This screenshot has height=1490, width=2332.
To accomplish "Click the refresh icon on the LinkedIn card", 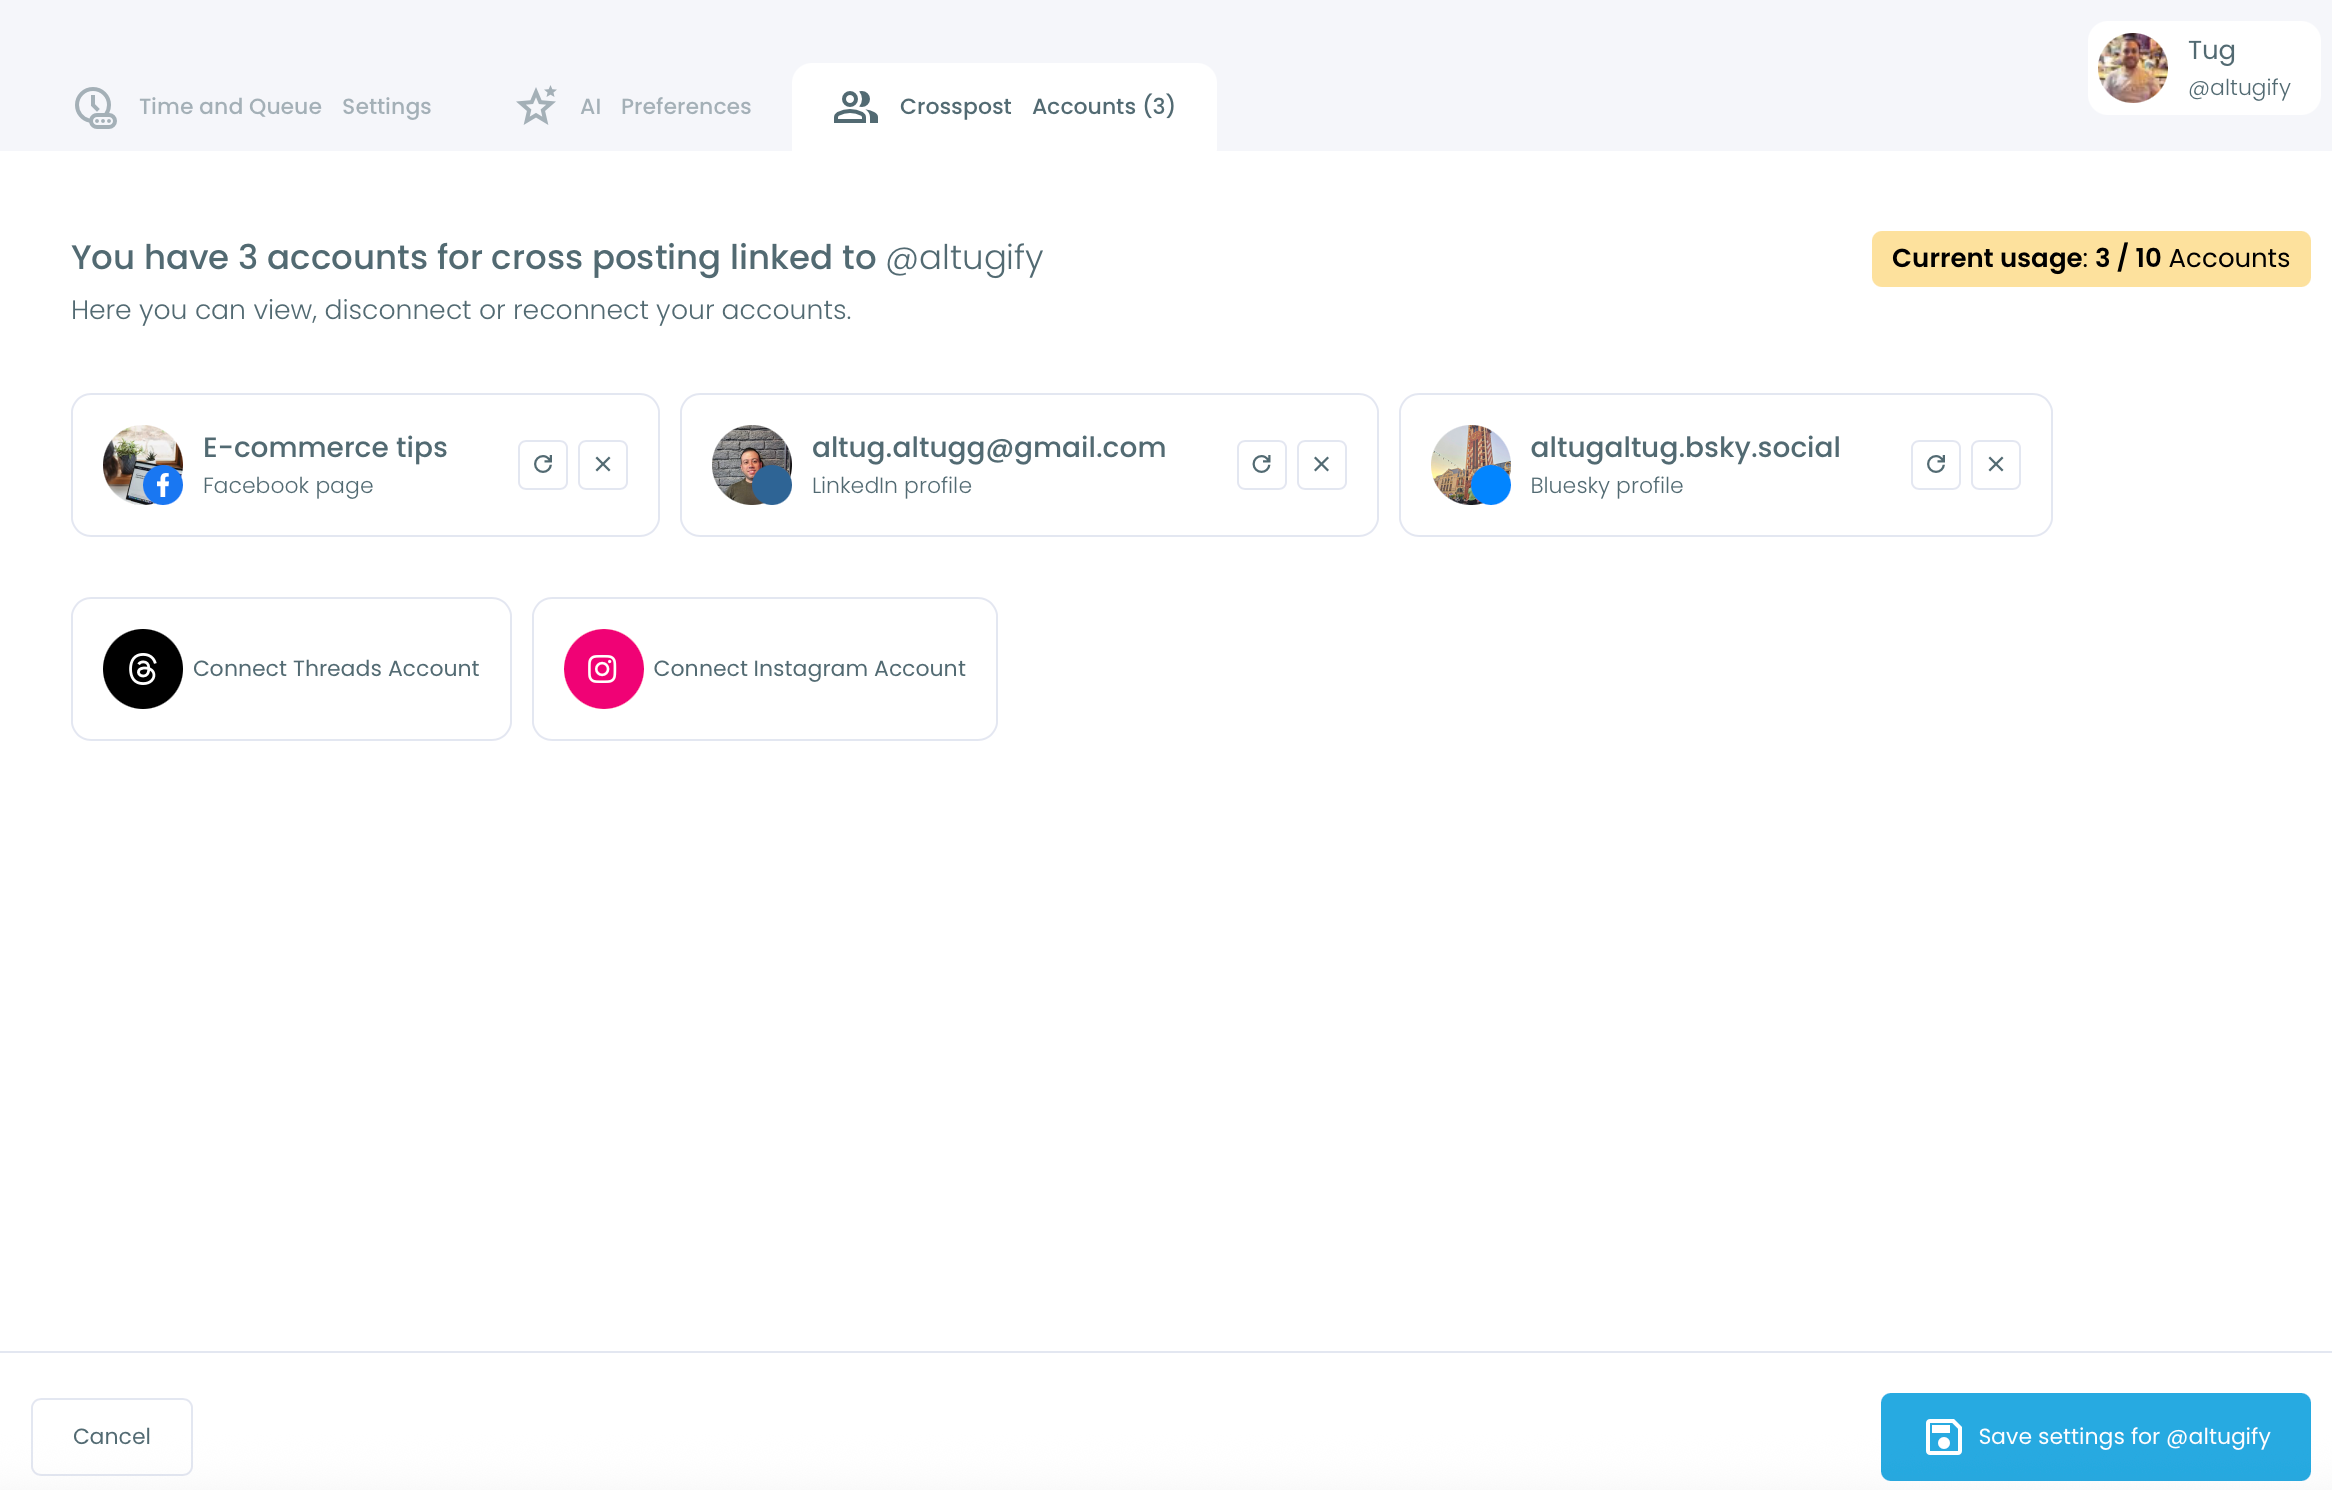I will (1261, 464).
